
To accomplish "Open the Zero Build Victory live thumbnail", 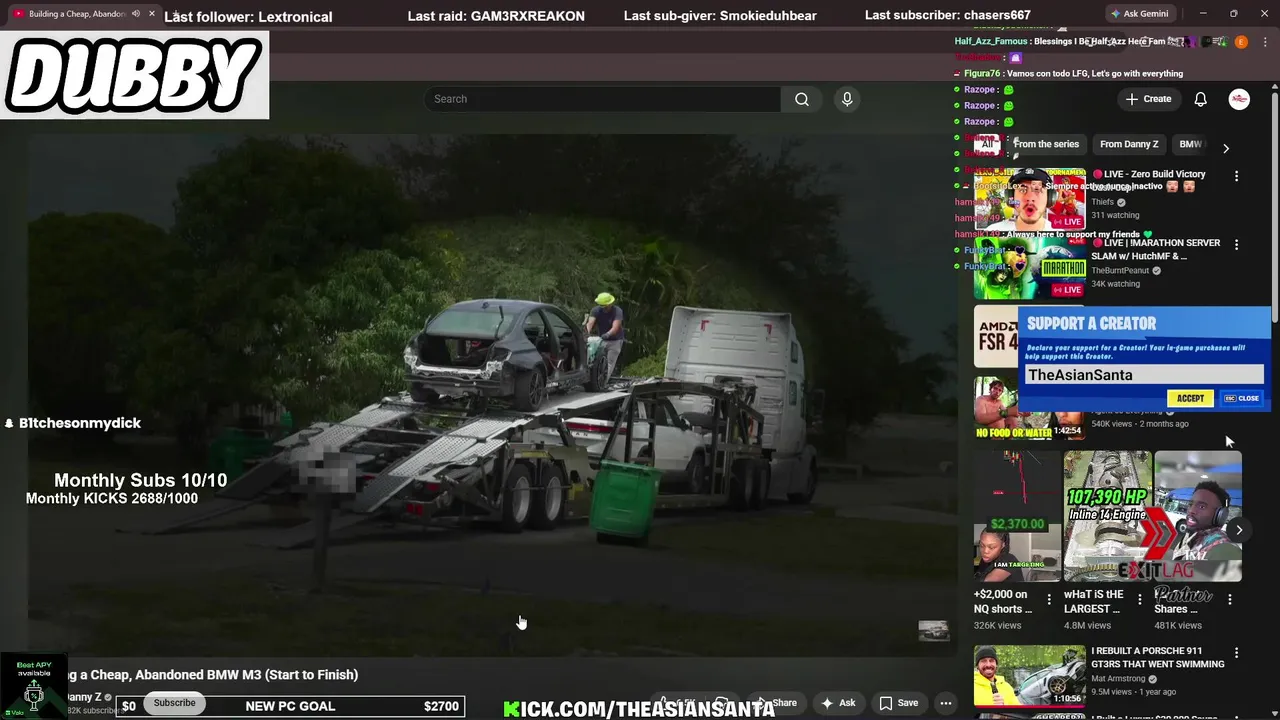I will [x=1030, y=199].
